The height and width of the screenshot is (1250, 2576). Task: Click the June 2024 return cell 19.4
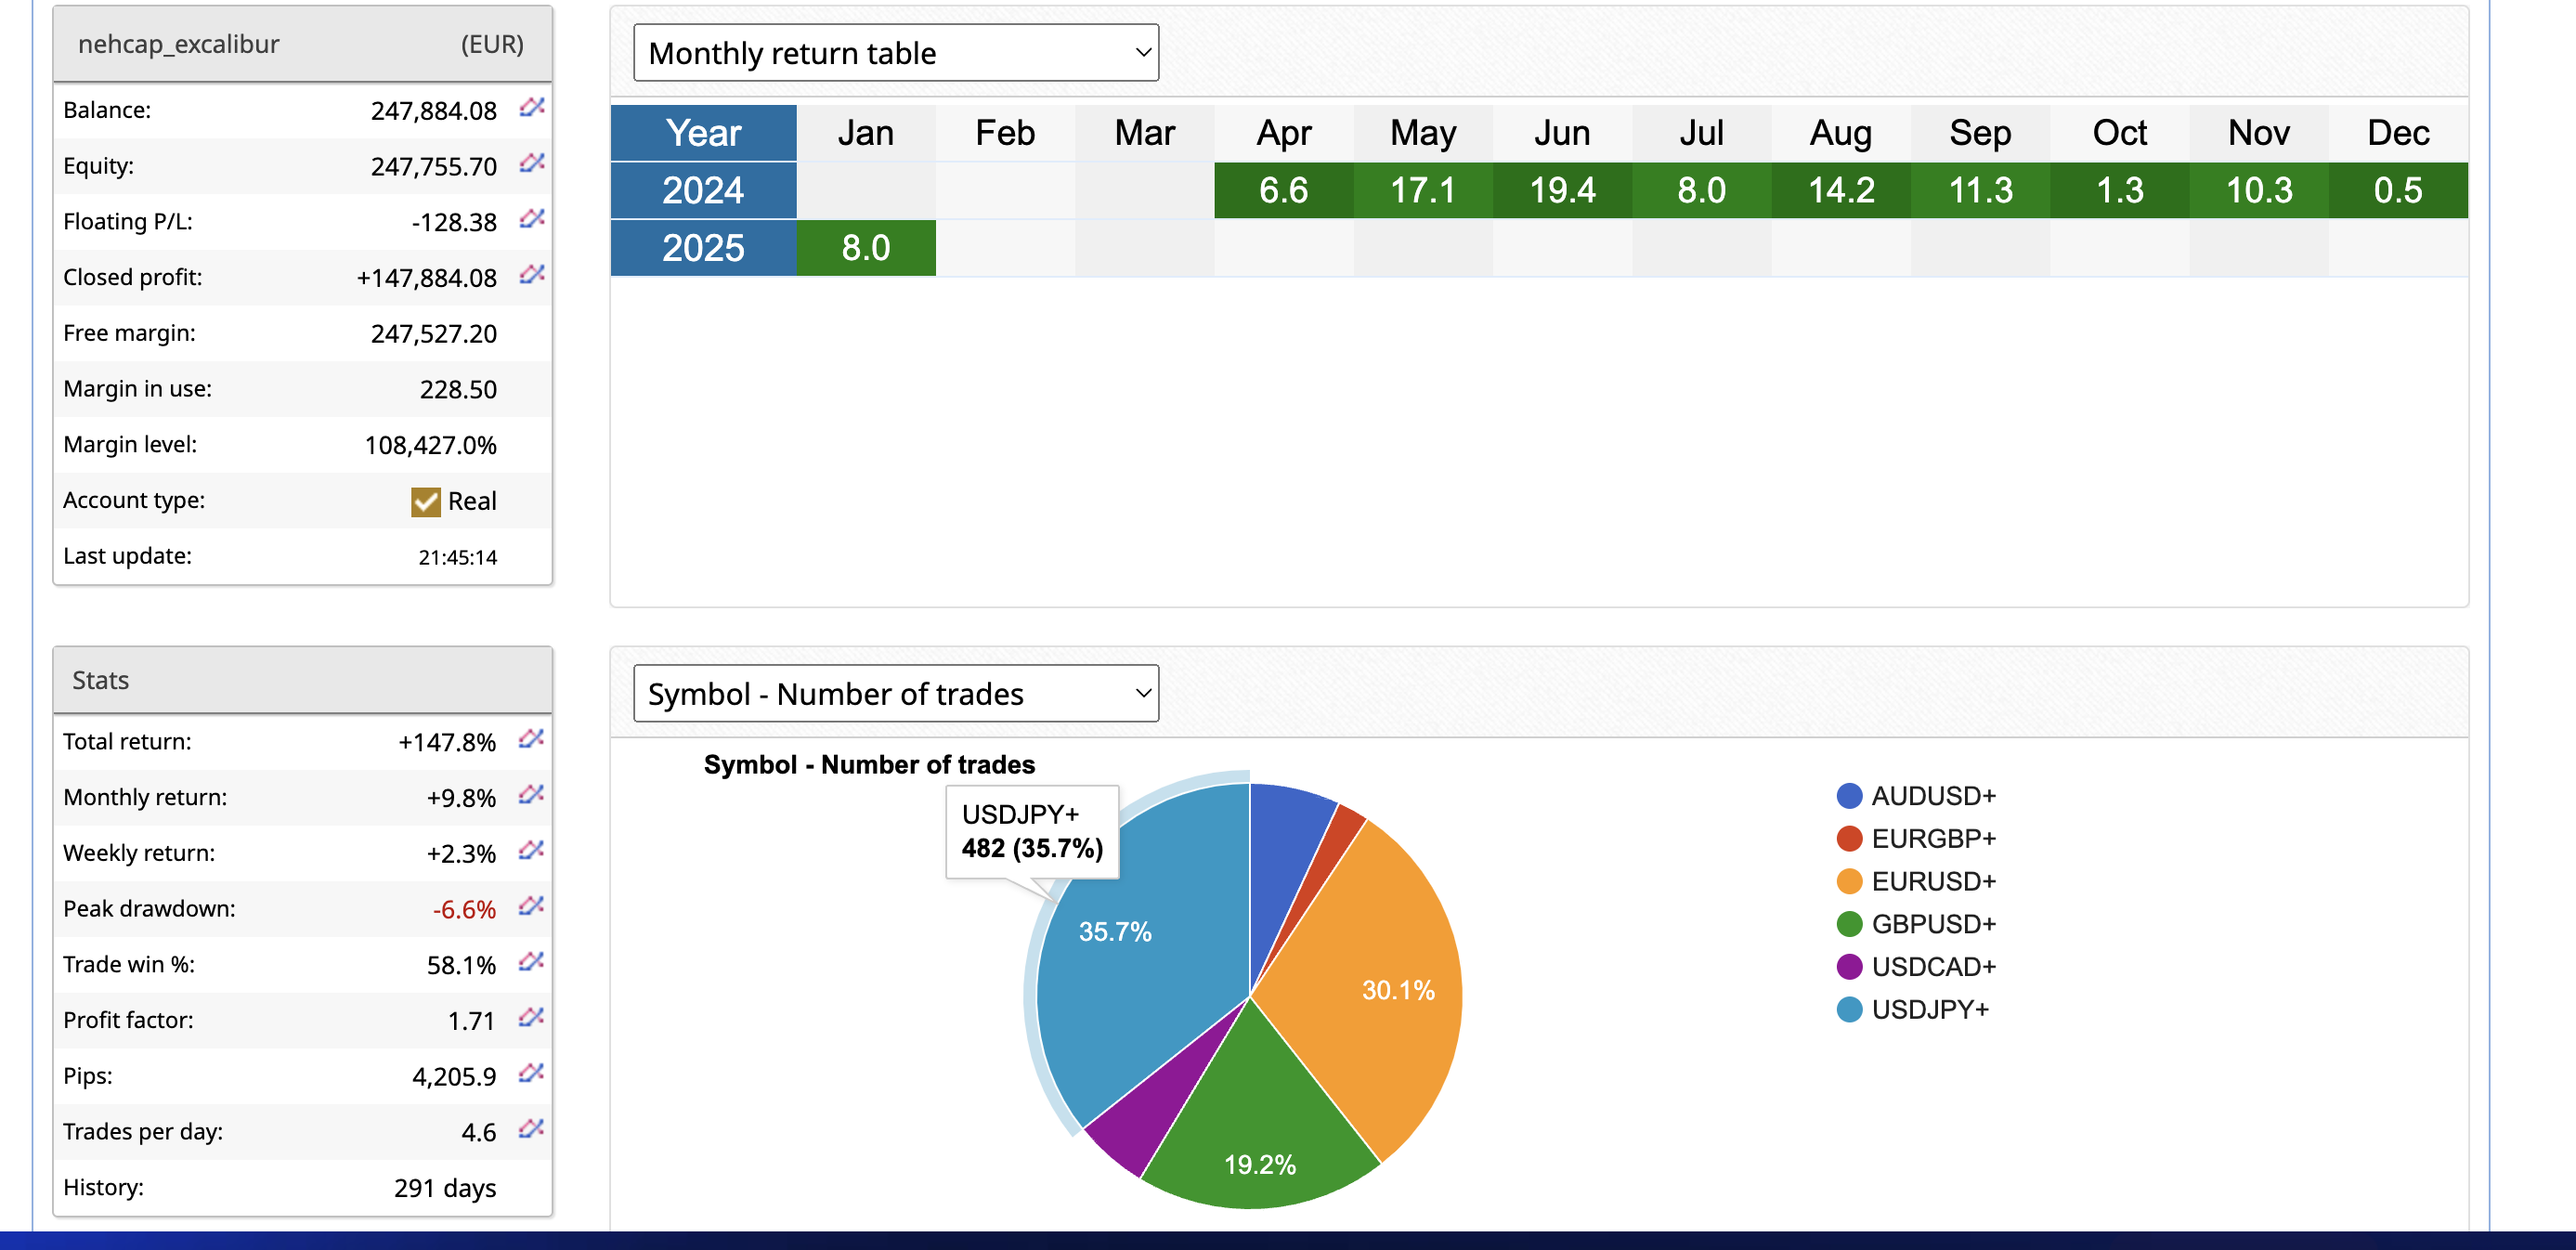coord(1562,191)
